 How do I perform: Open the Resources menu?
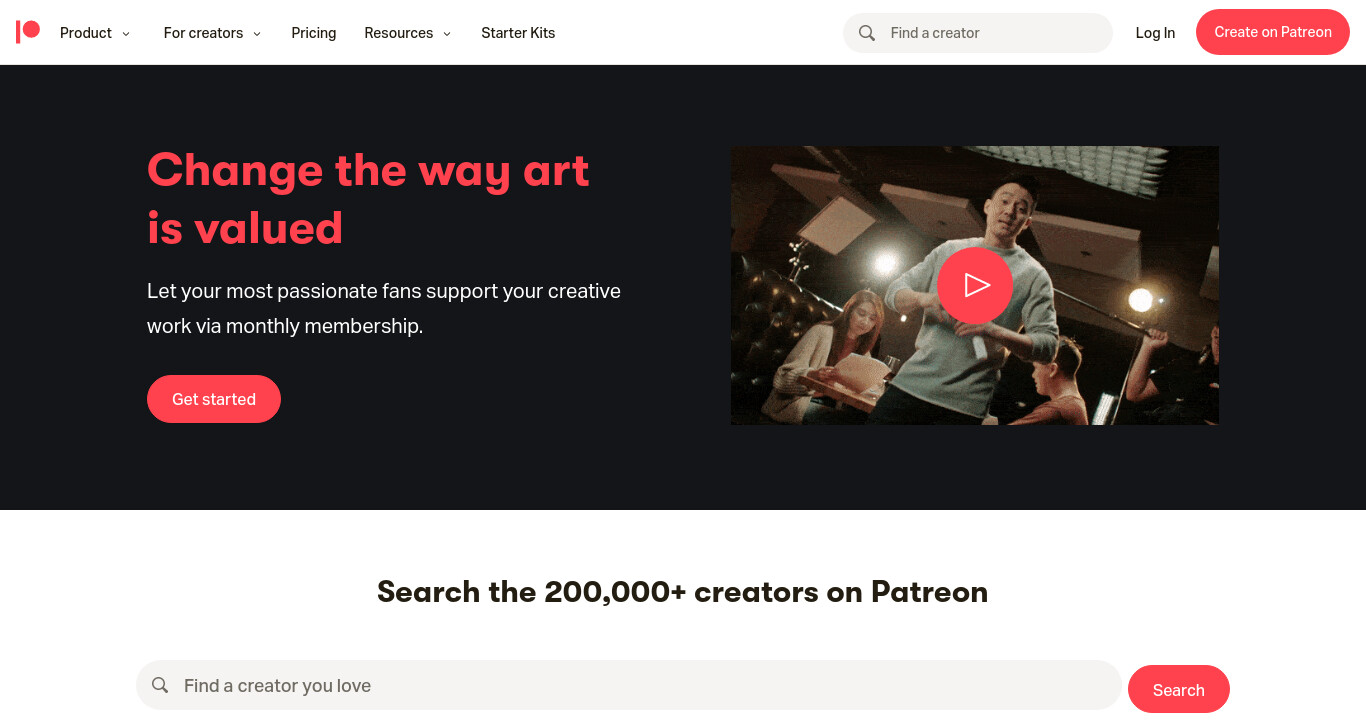407,33
